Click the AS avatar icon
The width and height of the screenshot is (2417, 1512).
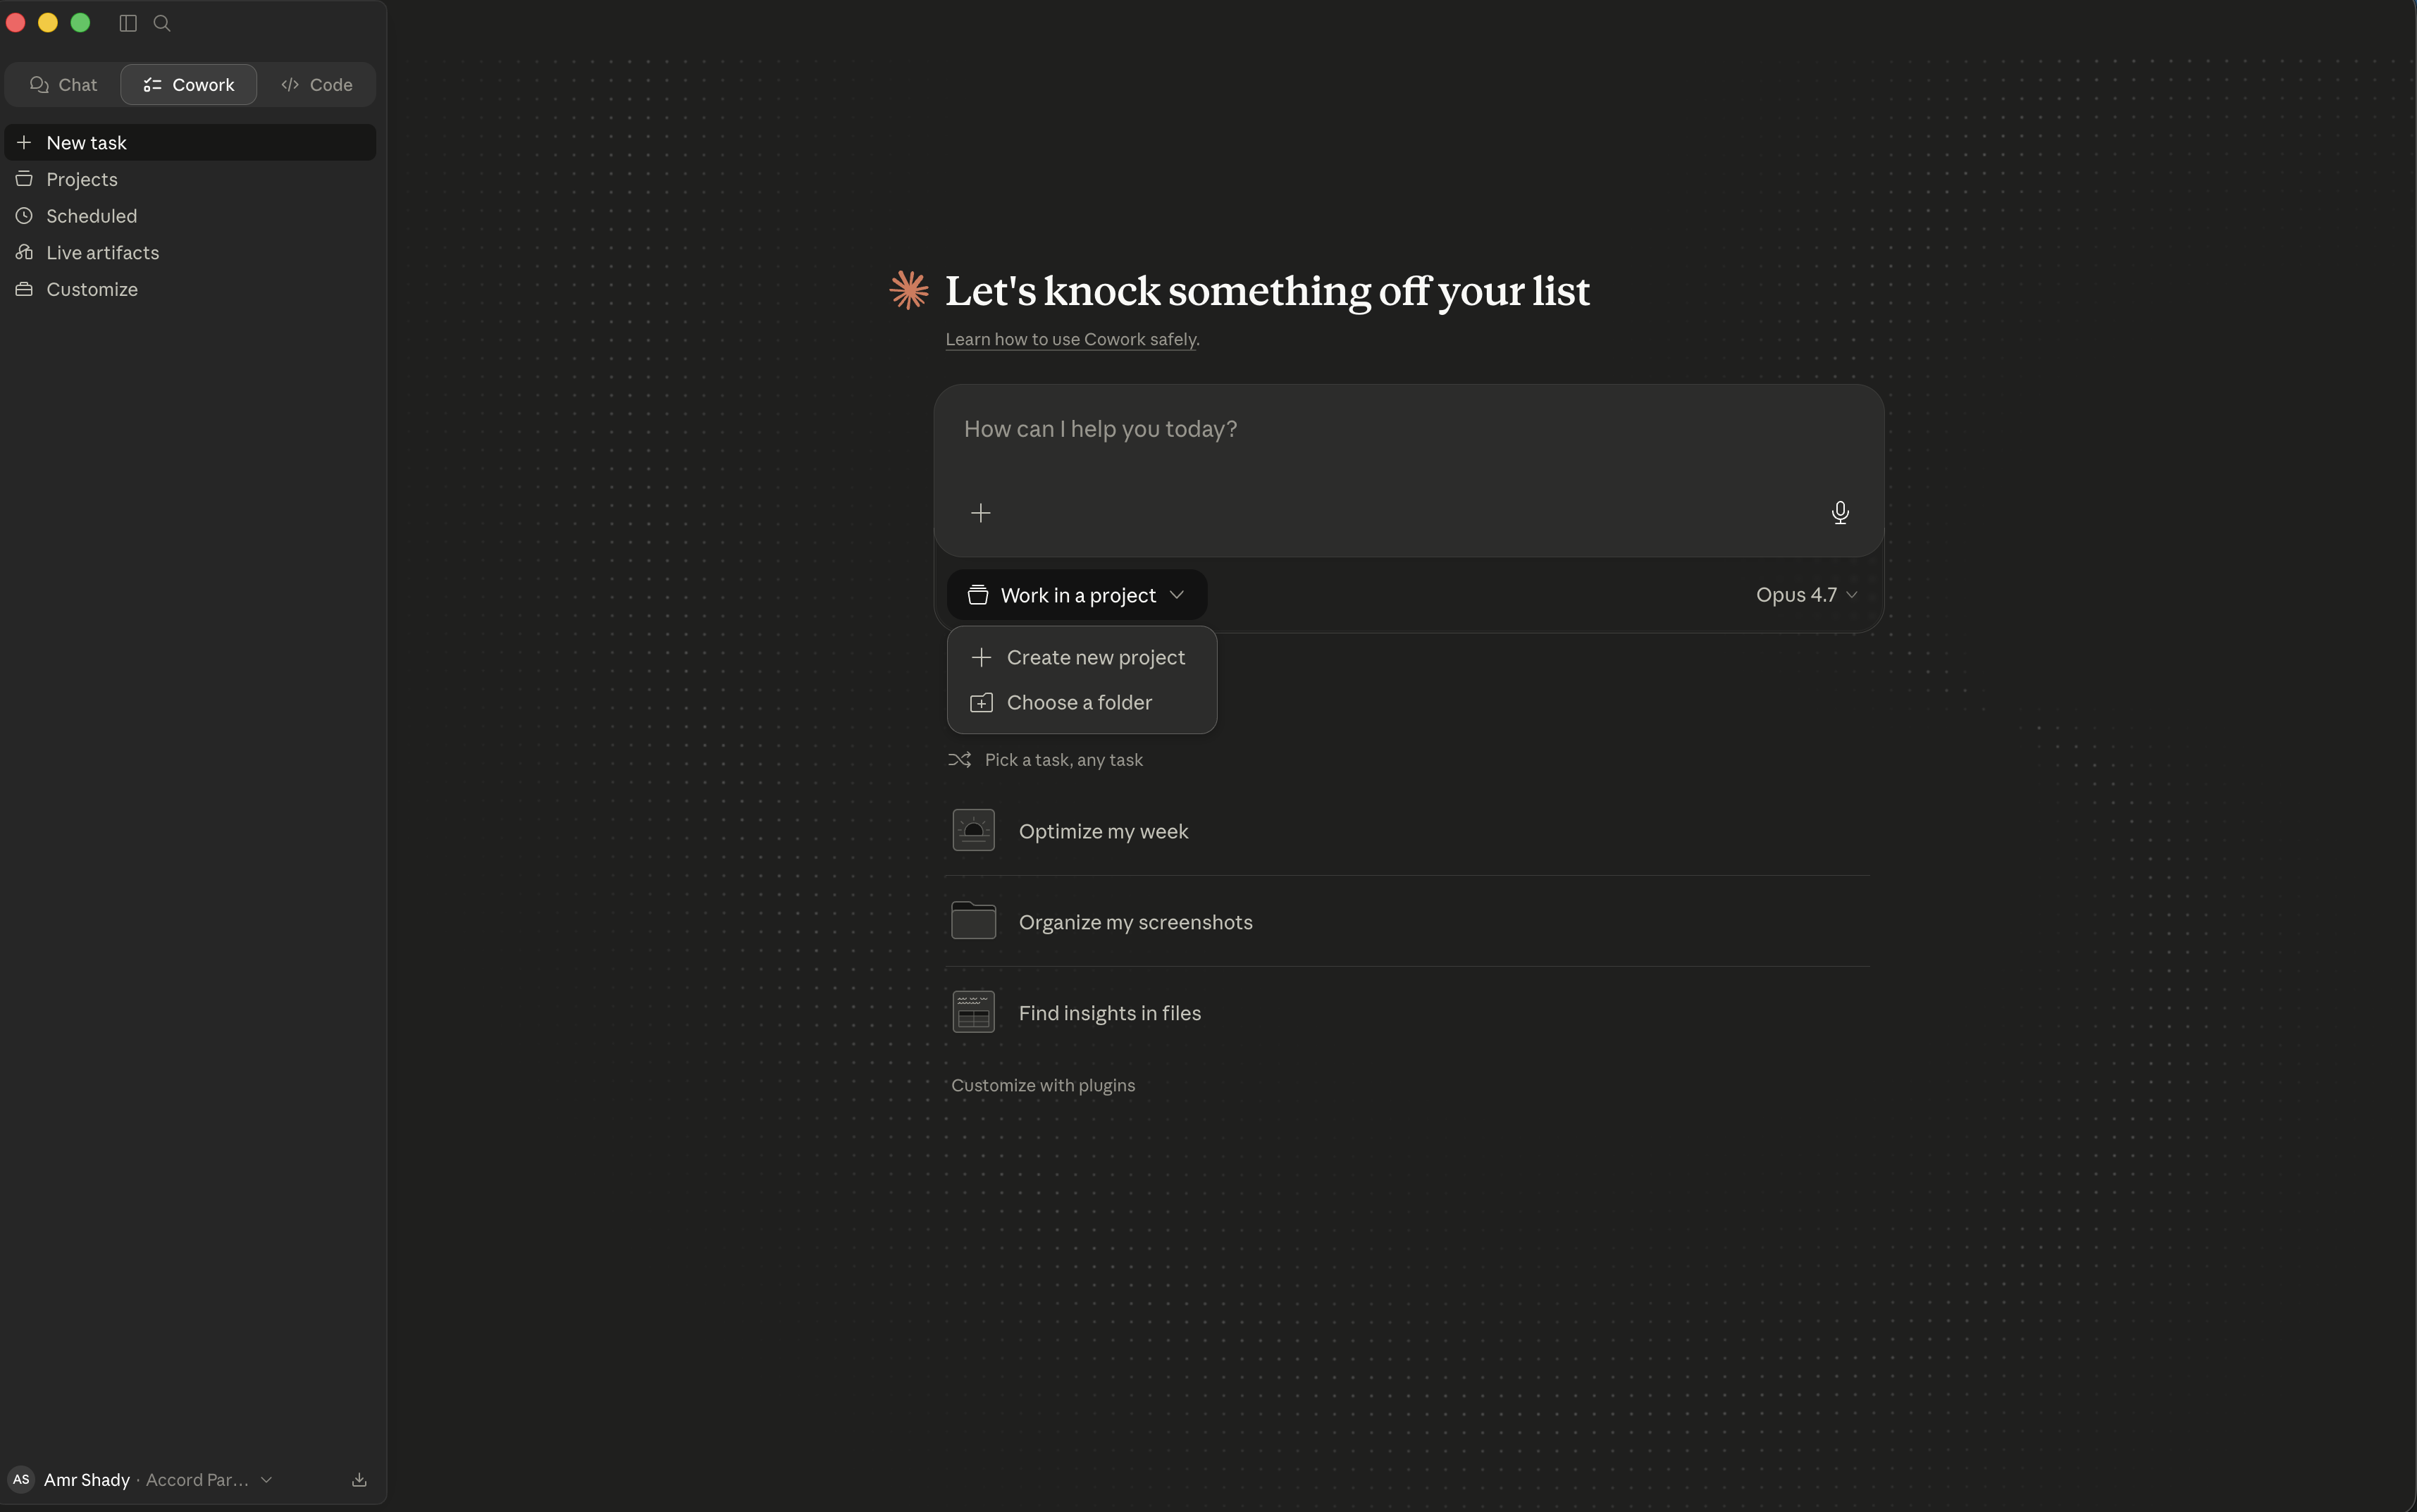coord(21,1480)
